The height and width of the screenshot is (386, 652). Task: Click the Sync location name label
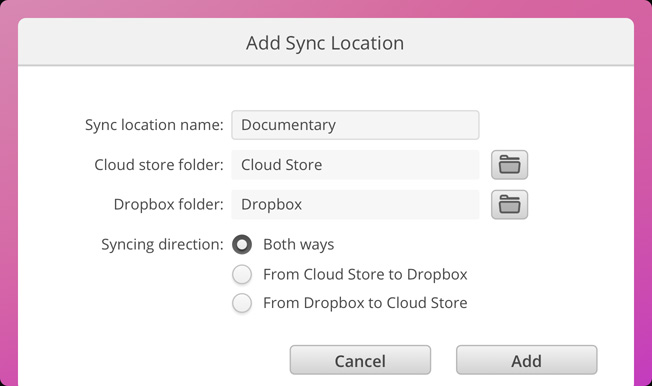point(154,125)
